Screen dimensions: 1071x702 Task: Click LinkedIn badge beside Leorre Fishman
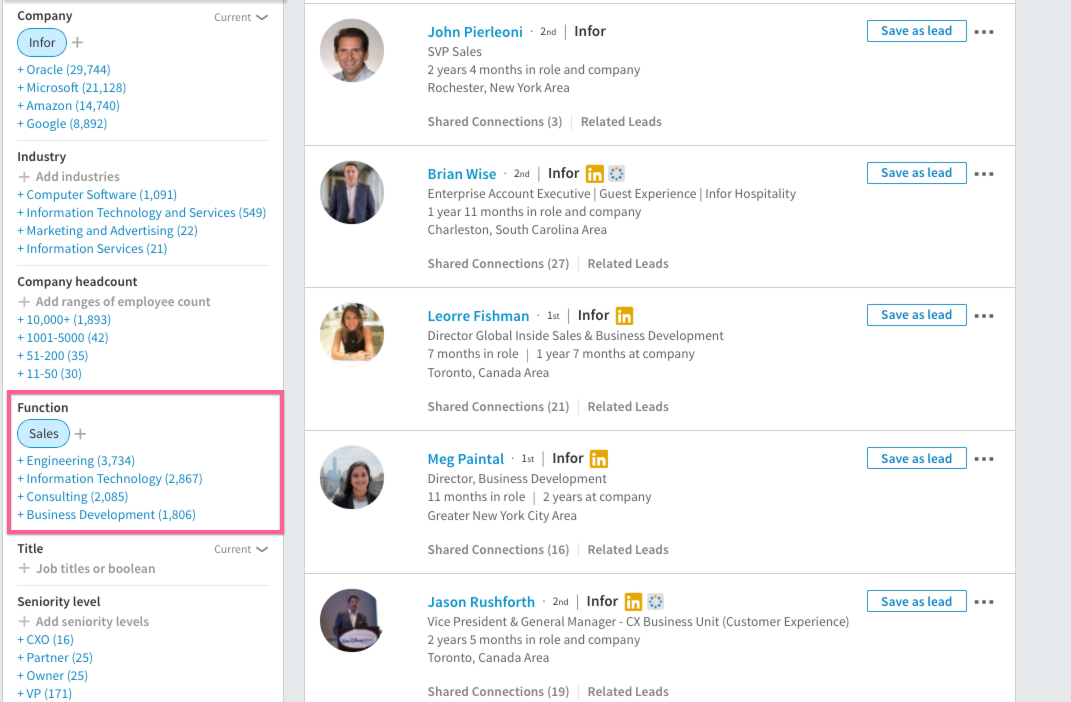(x=624, y=315)
